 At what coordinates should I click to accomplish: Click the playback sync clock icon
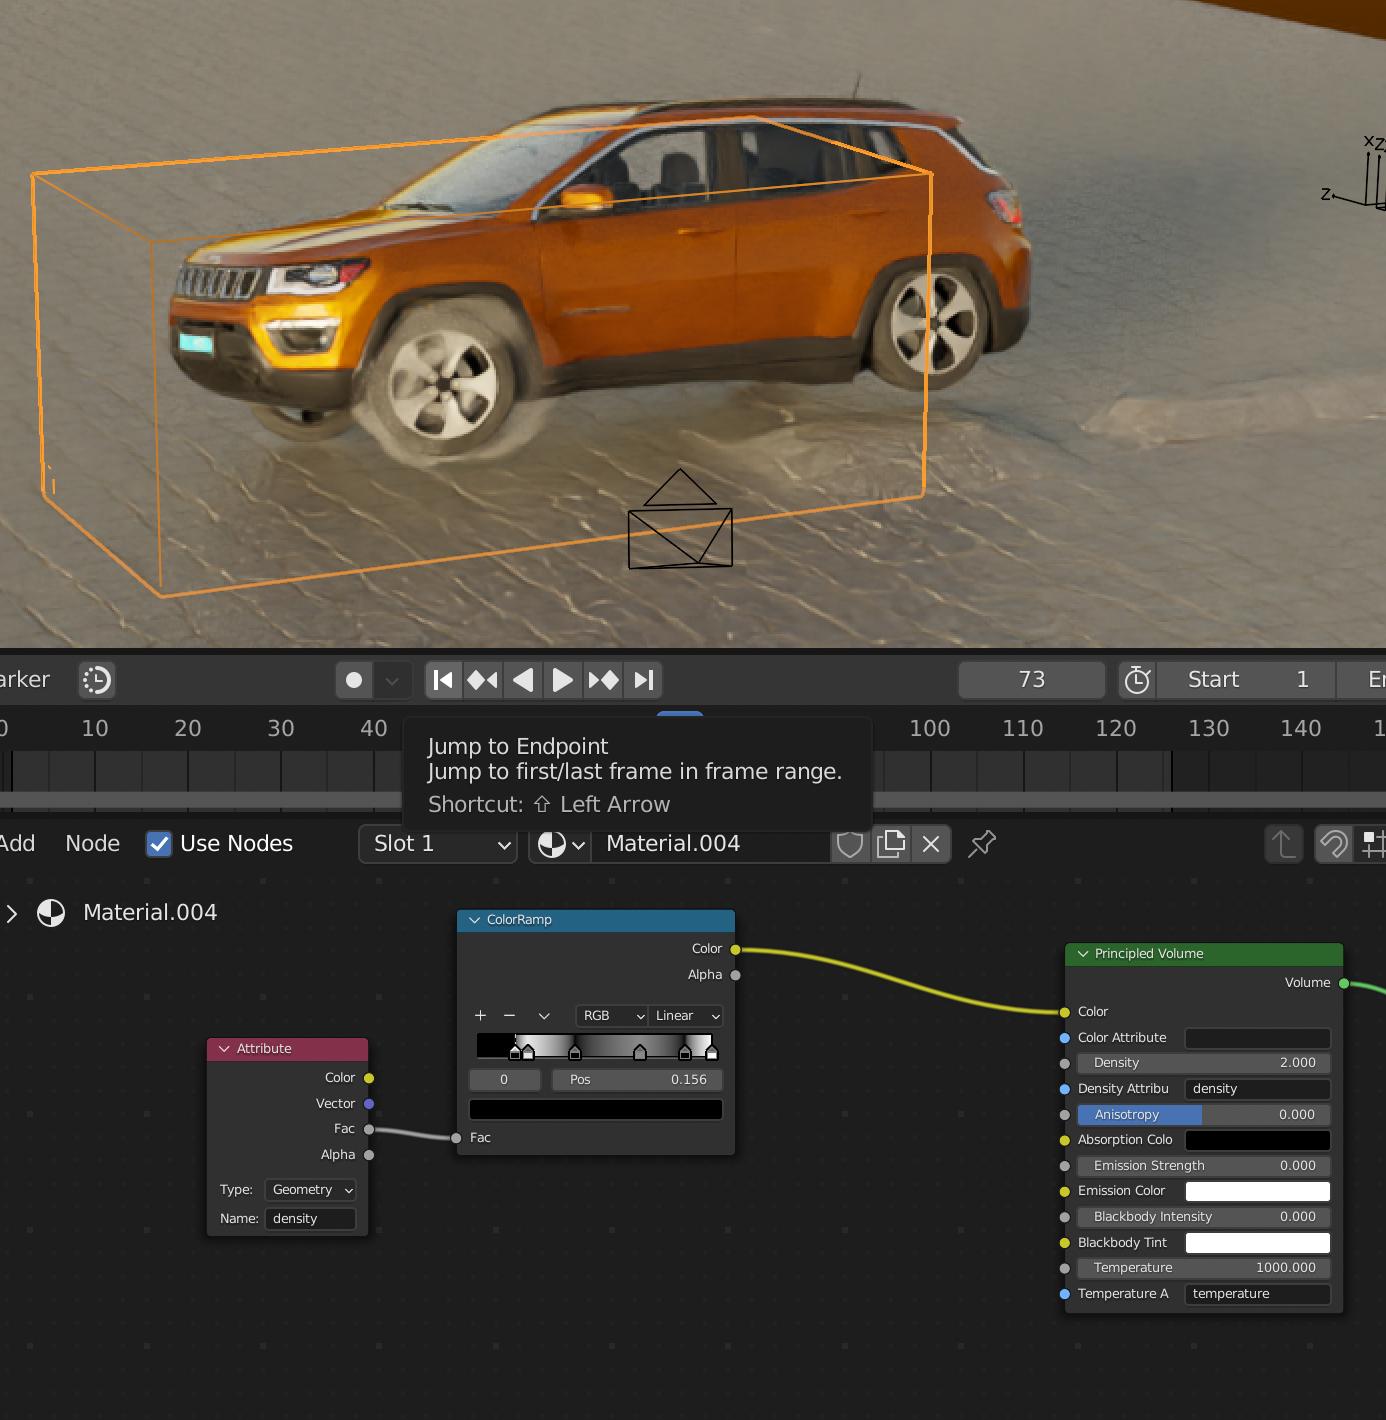click(97, 680)
